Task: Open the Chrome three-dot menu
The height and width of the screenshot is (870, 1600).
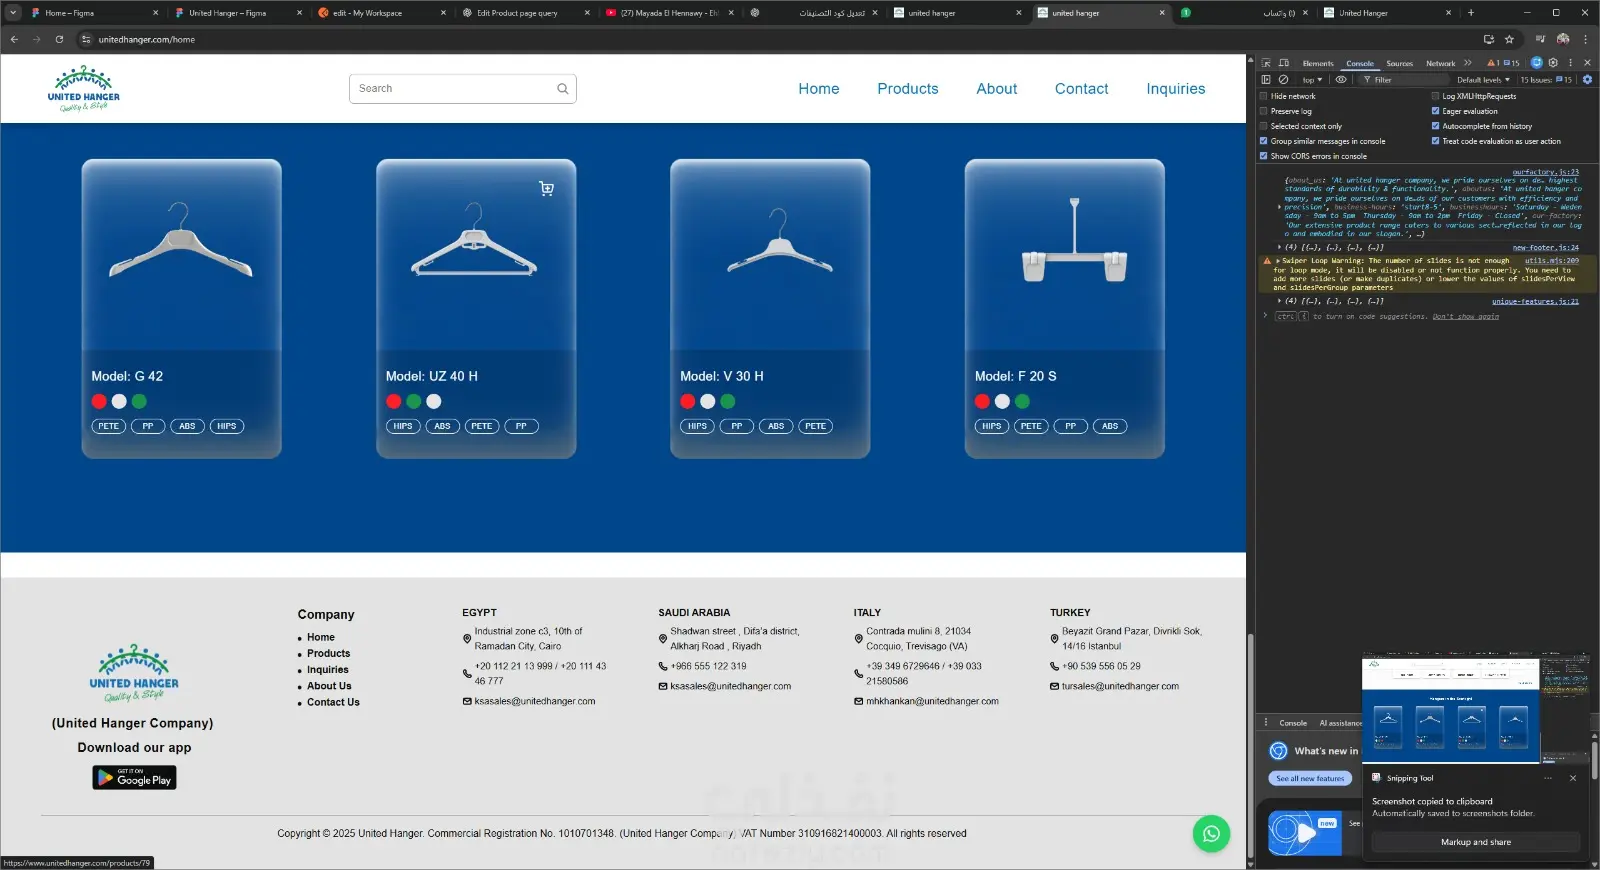Action: pos(1585,40)
